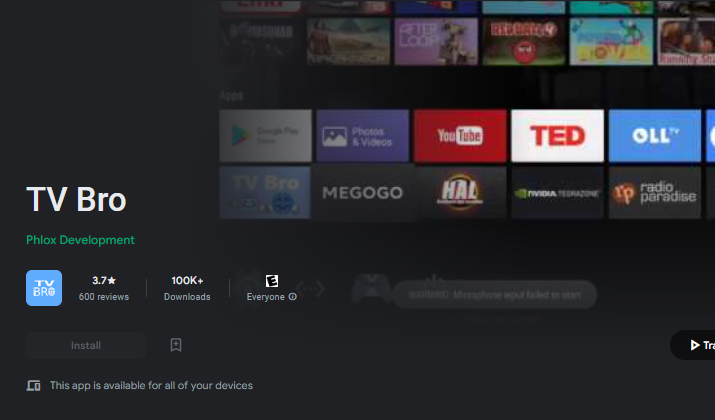Open the 3.7 star rating reviews
715x420 pixels.
(104, 280)
